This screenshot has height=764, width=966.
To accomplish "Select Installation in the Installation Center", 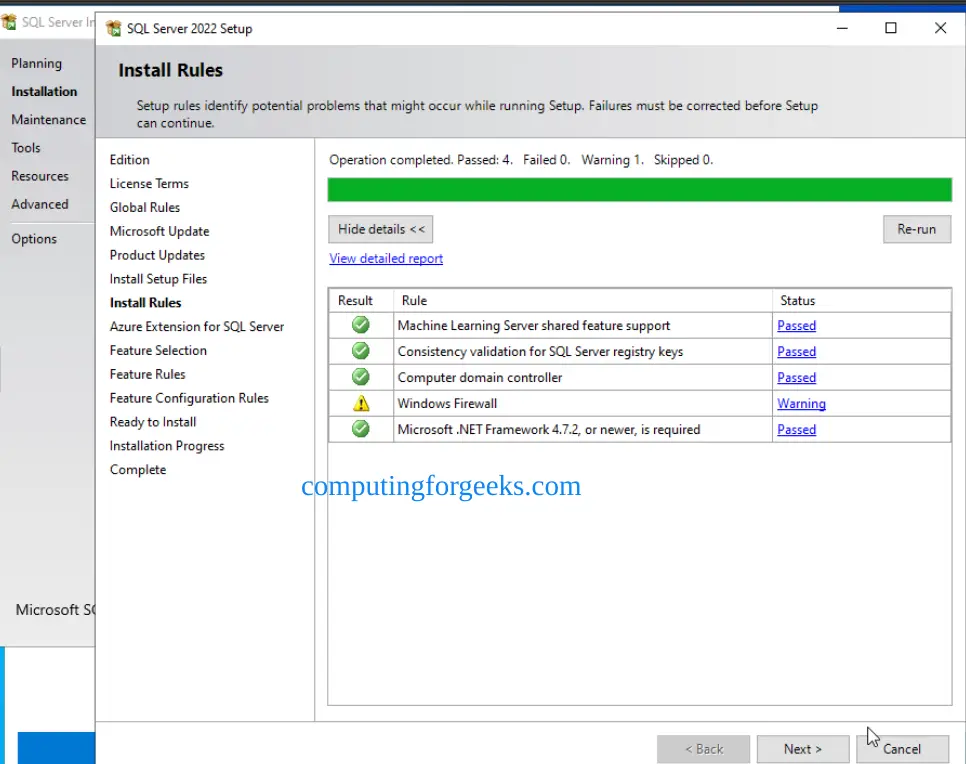I will (x=44, y=91).
